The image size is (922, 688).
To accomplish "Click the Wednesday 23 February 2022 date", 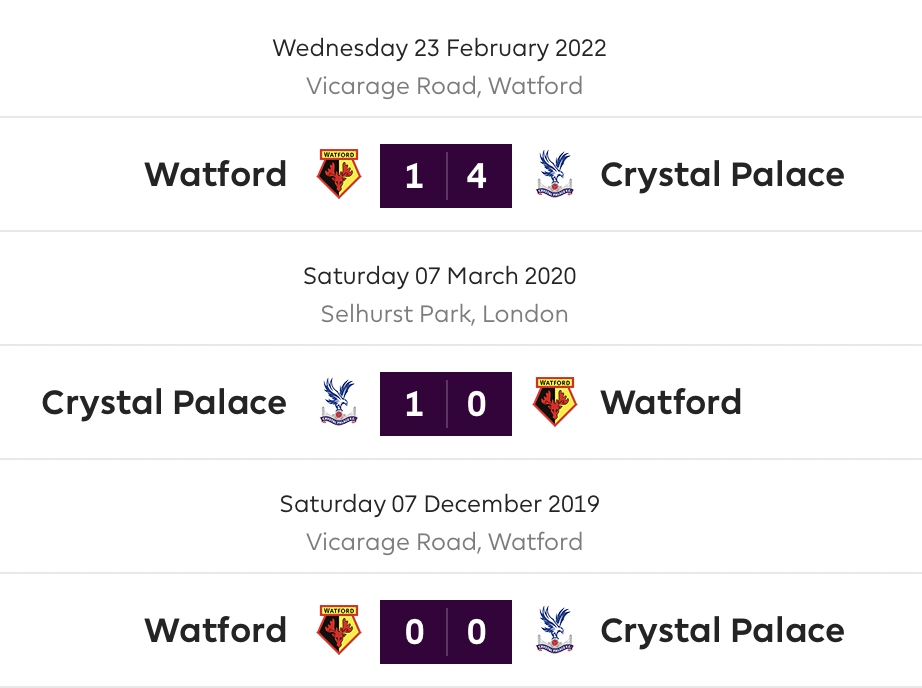I will point(439,48).
